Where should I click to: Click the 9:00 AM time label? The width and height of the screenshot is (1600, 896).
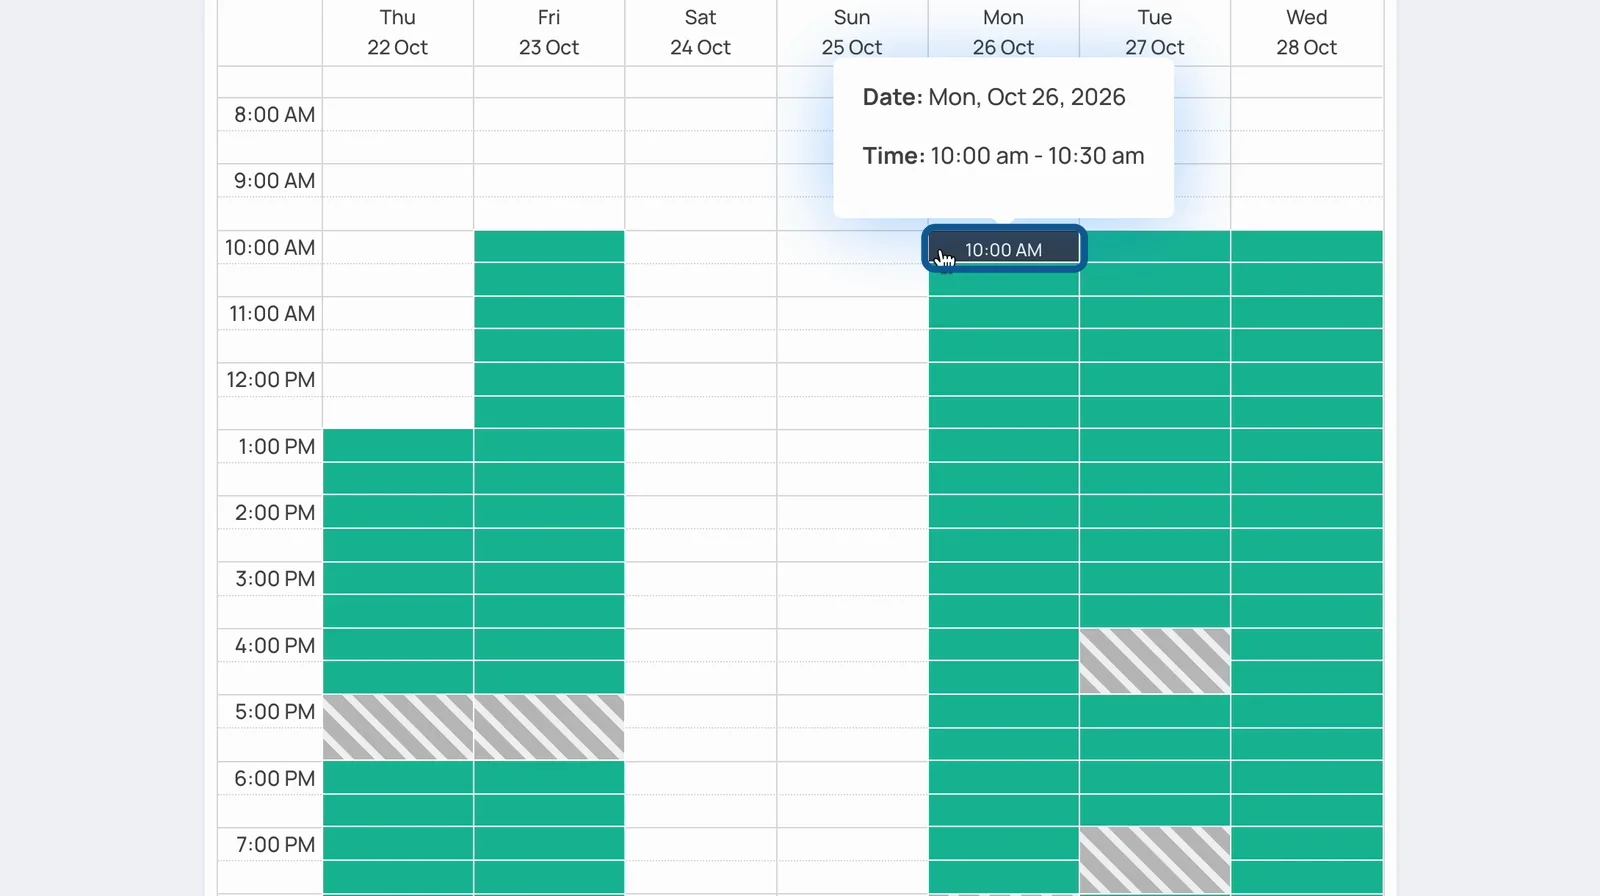point(274,180)
